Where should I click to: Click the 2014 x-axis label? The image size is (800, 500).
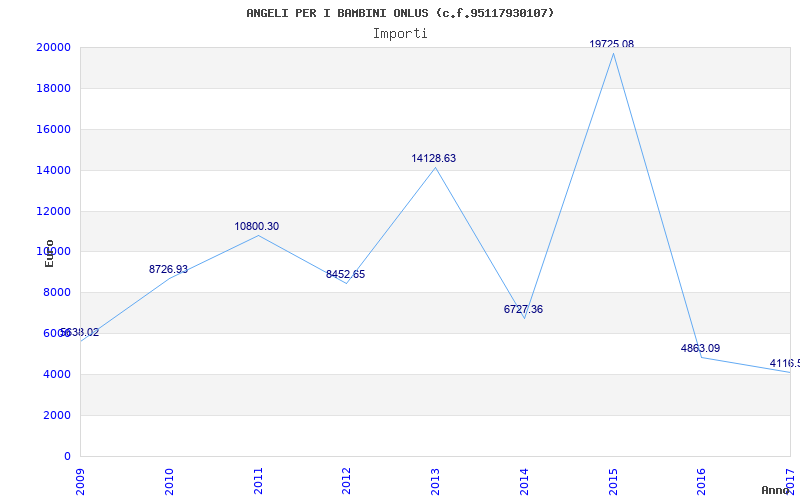[524, 482]
